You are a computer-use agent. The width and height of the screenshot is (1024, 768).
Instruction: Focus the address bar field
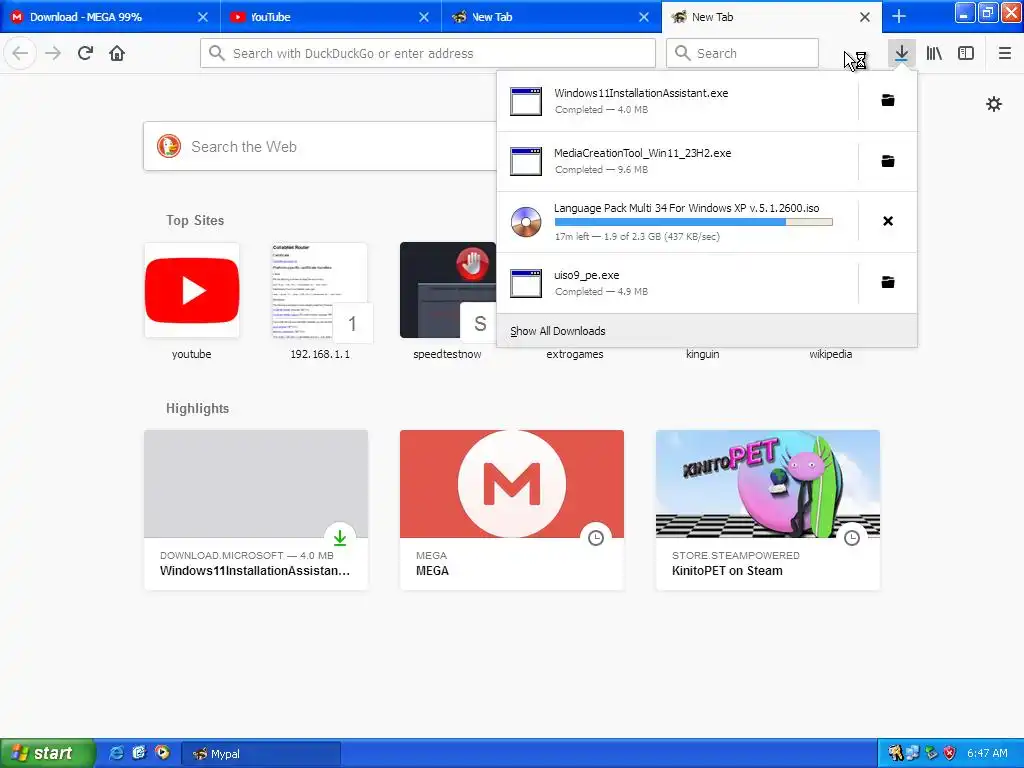click(428, 53)
